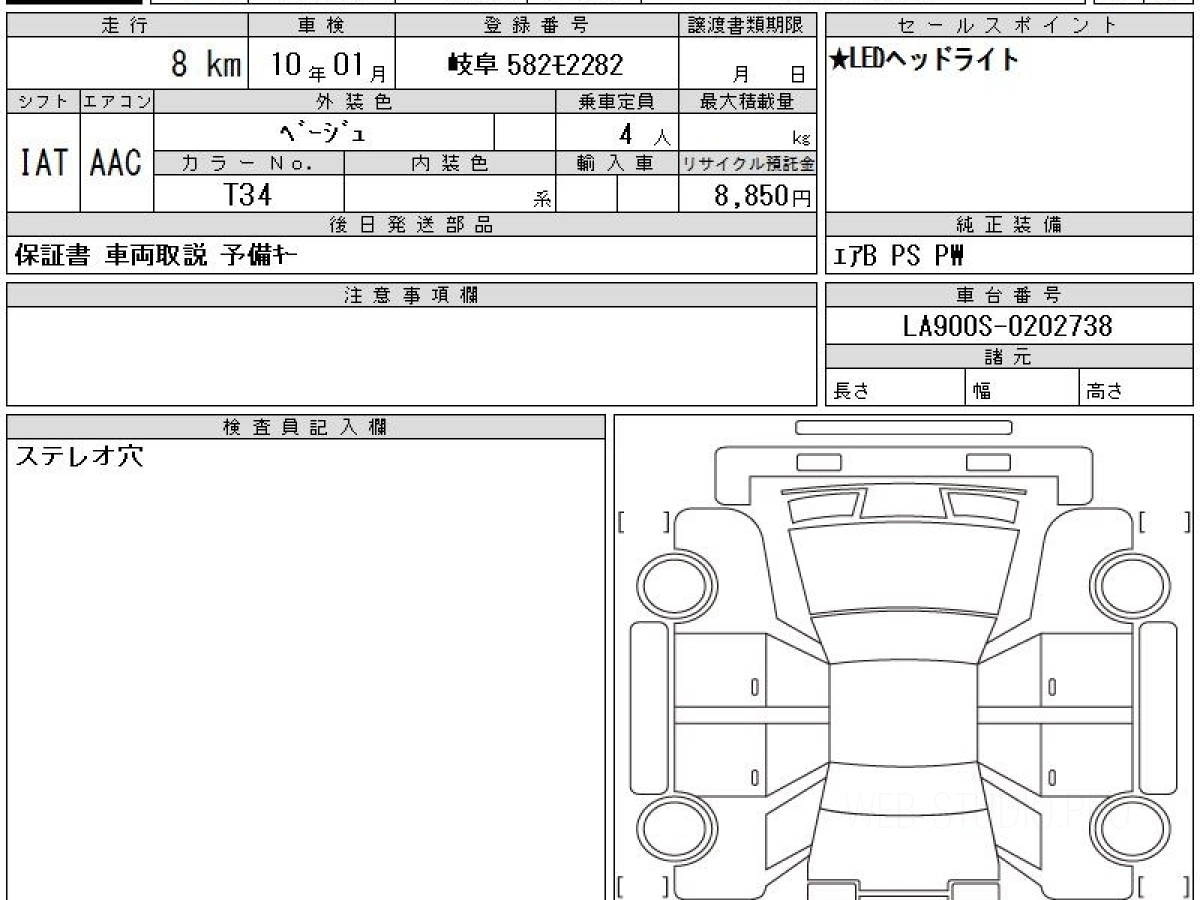Viewport: 1200px width, 900px height.
Task: Click the 輸入車 header
Action: point(616,163)
